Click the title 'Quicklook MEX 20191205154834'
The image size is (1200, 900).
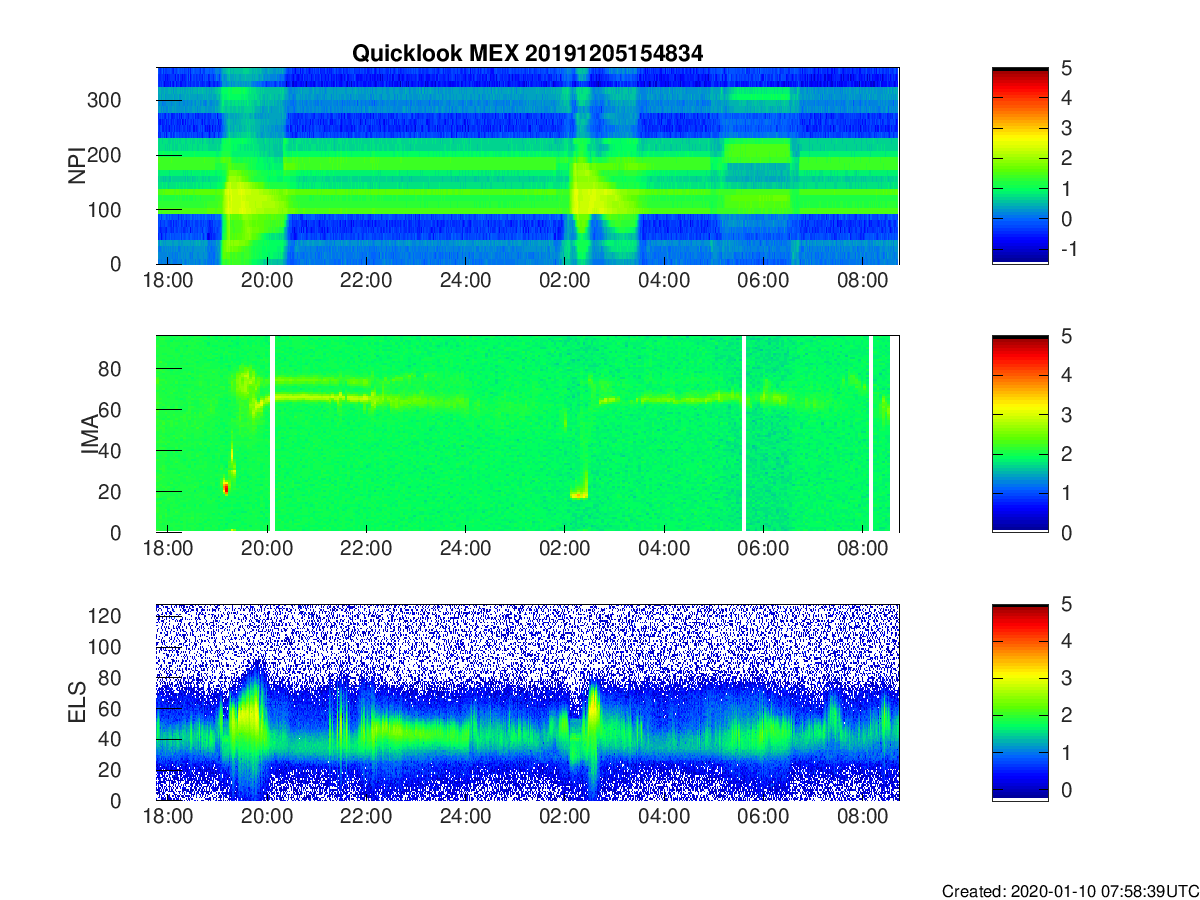[x=528, y=54]
